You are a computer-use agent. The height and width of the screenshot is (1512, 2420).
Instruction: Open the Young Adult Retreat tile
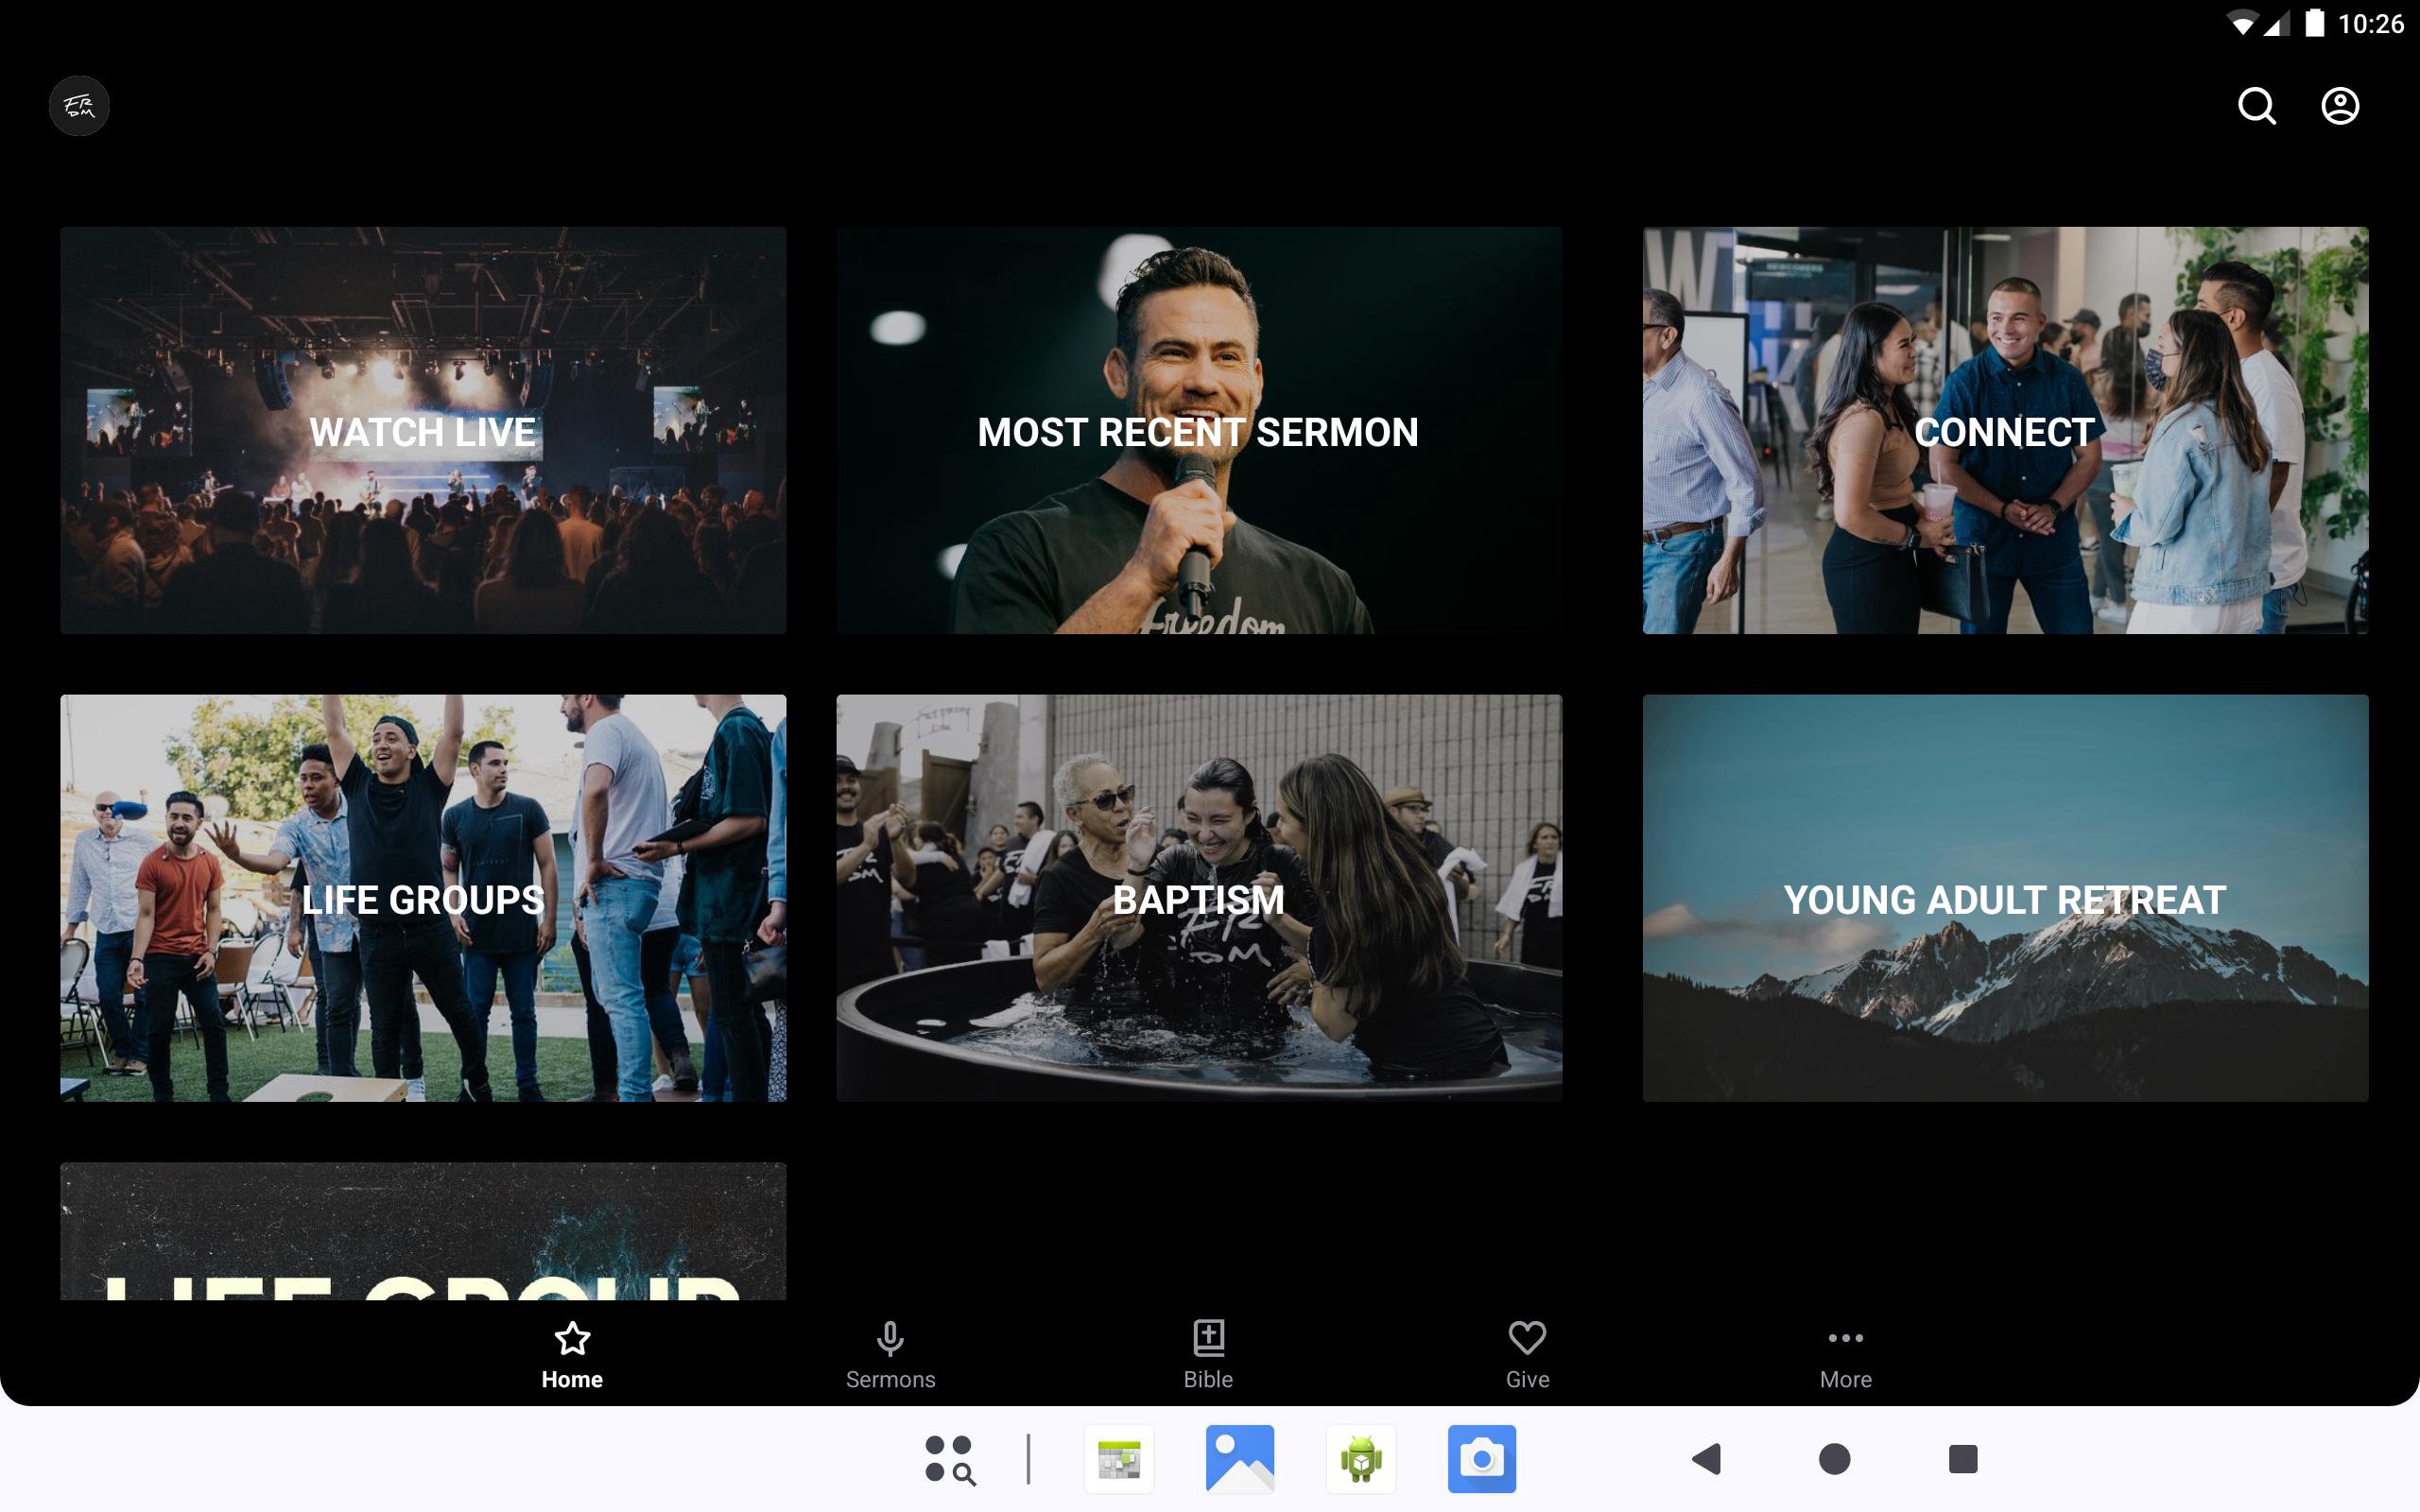coord(2005,898)
